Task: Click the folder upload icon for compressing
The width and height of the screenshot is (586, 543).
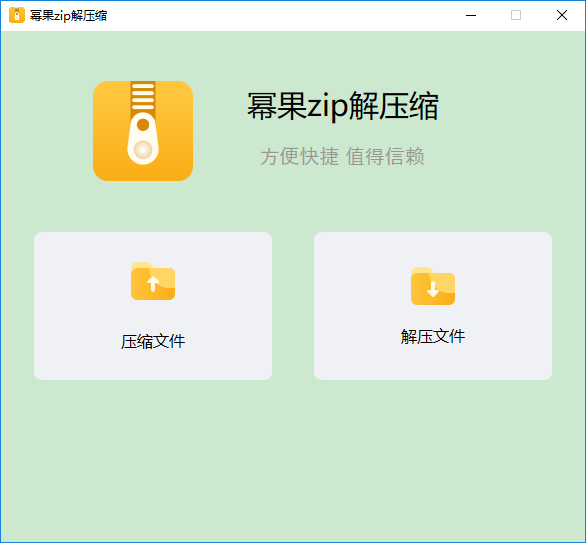Action: click(x=153, y=281)
